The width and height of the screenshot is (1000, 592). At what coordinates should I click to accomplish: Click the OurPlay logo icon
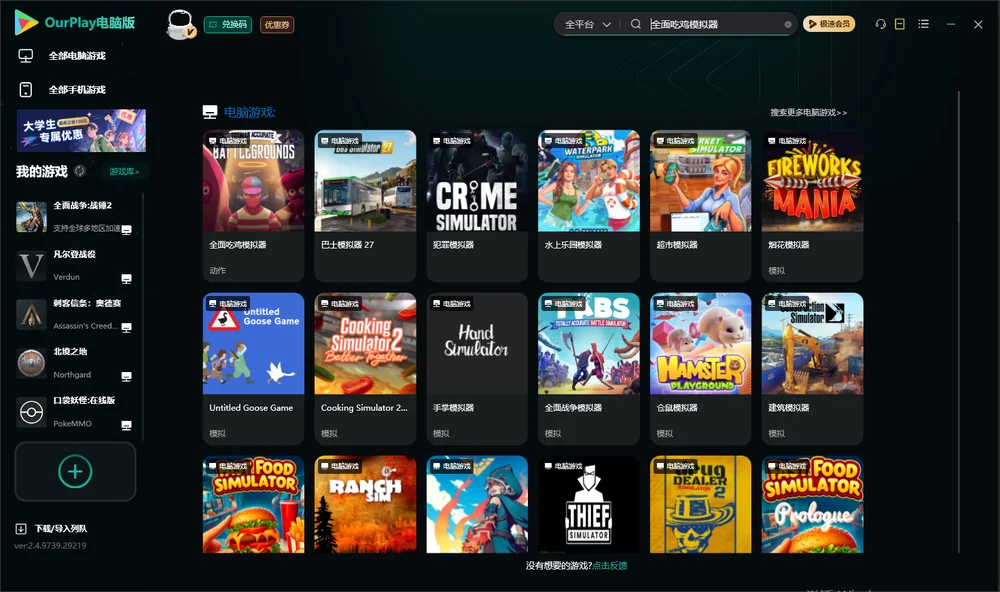(x=26, y=23)
